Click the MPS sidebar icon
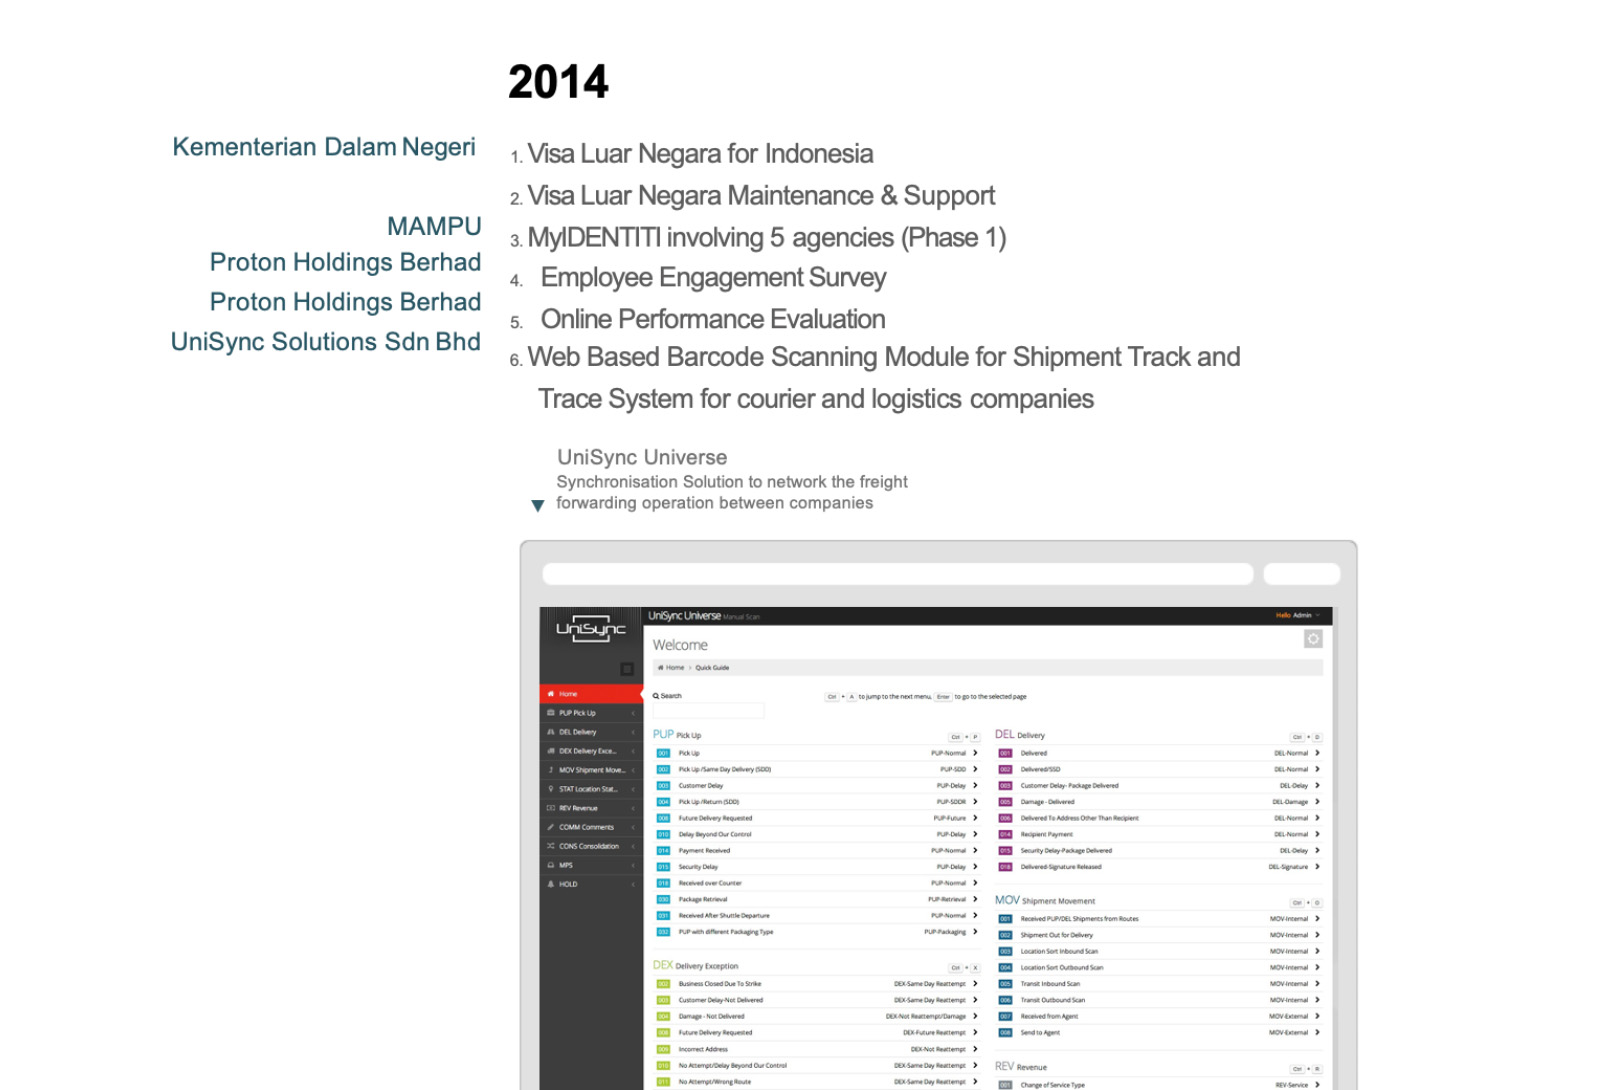The width and height of the screenshot is (1602, 1090). point(551,865)
